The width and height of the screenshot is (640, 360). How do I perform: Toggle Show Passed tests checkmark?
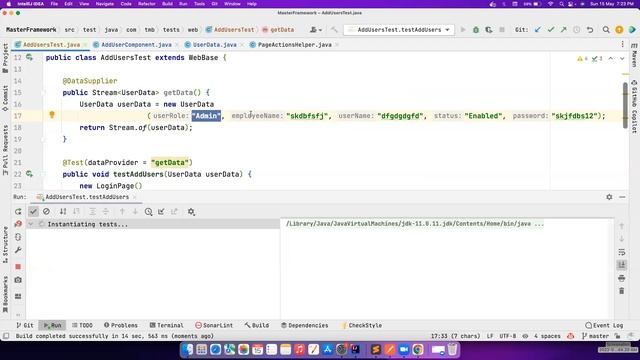[33, 211]
